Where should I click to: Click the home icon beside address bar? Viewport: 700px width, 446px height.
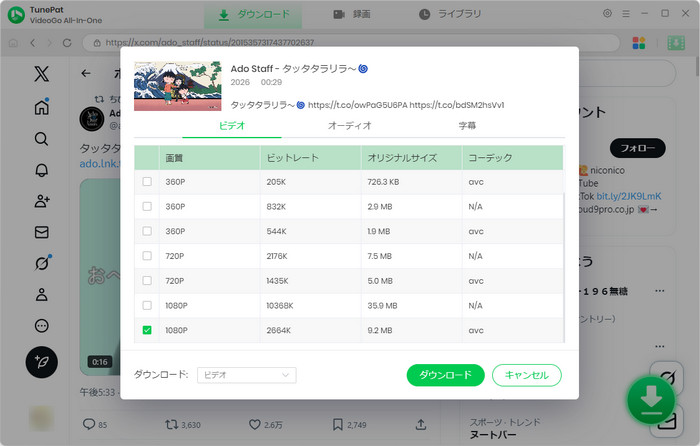coord(13,43)
